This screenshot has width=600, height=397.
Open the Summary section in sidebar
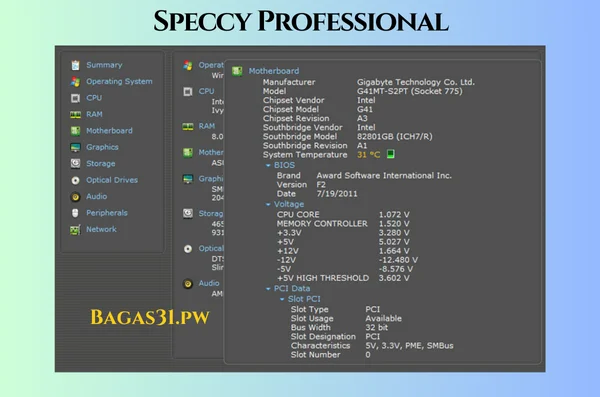tap(104, 65)
